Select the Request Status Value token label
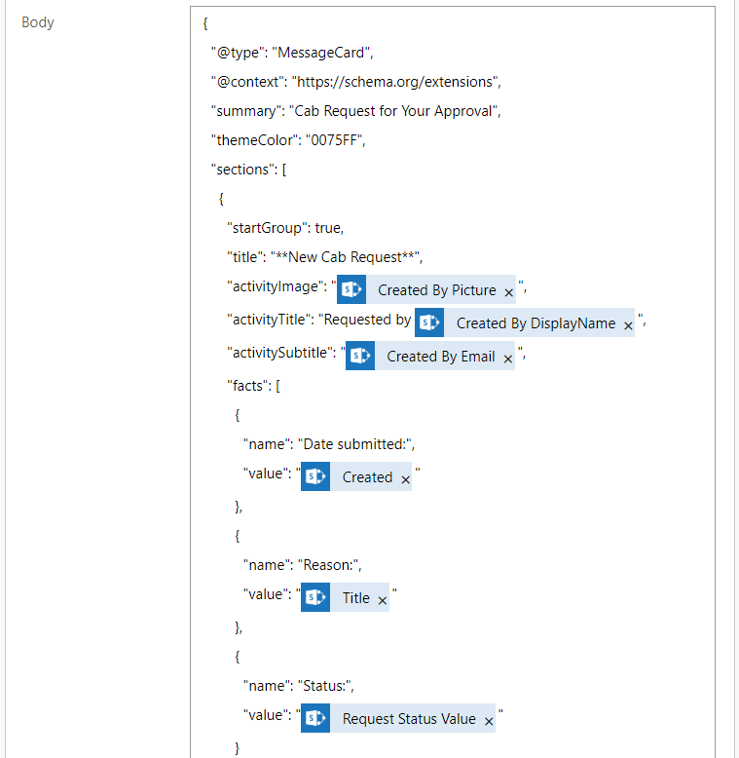This screenshot has width=739, height=758. click(x=409, y=719)
